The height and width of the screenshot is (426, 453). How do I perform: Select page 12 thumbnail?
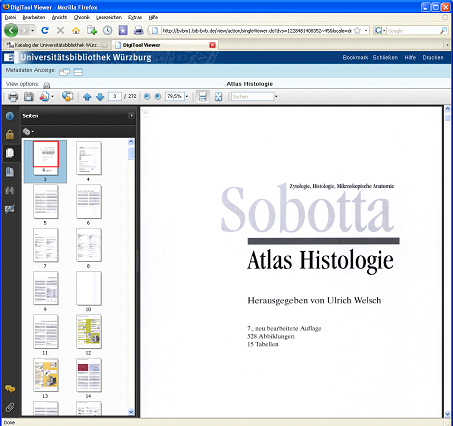[88, 332]
